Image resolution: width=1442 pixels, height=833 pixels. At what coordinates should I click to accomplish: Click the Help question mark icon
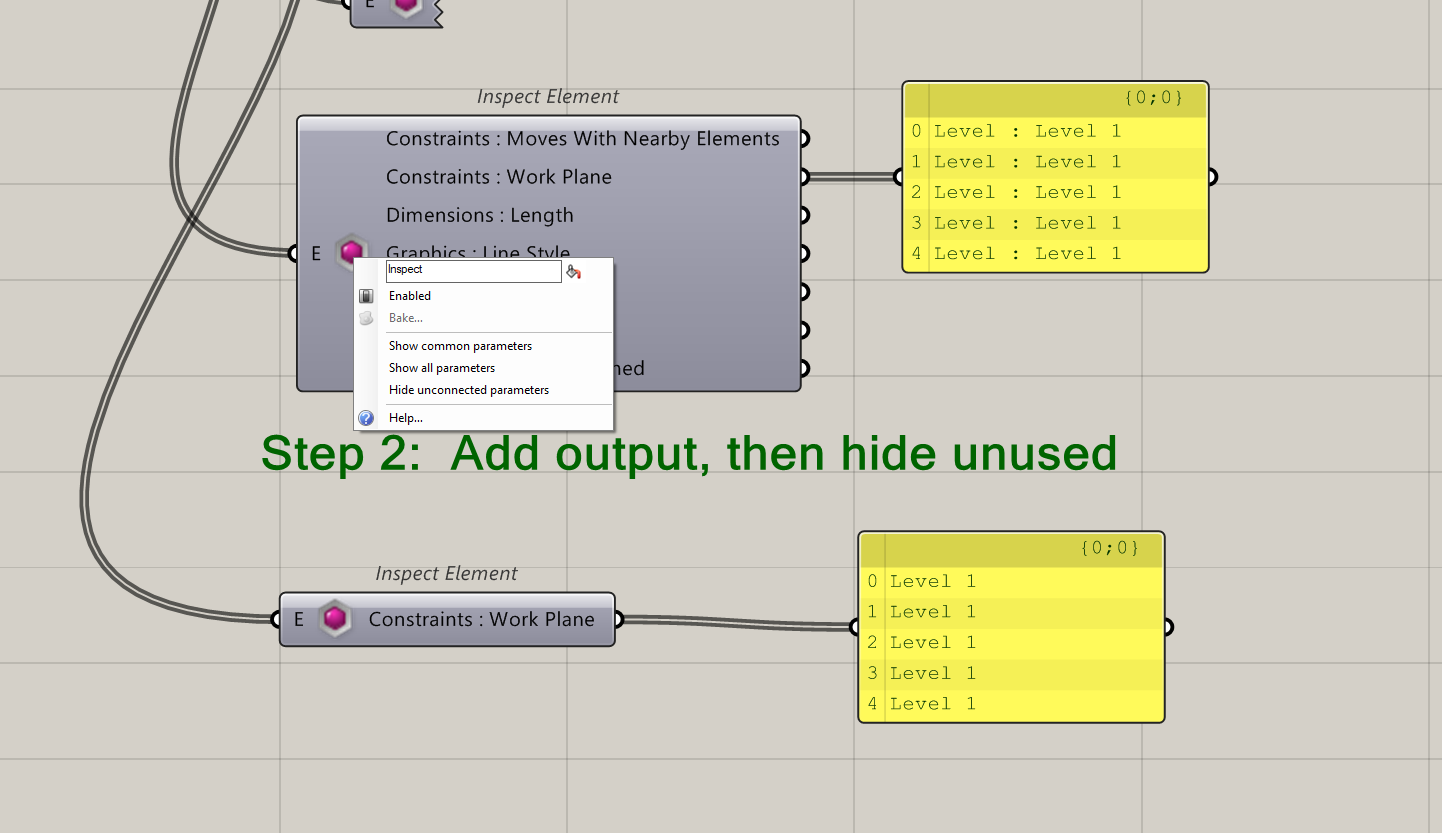pos(366,417)
